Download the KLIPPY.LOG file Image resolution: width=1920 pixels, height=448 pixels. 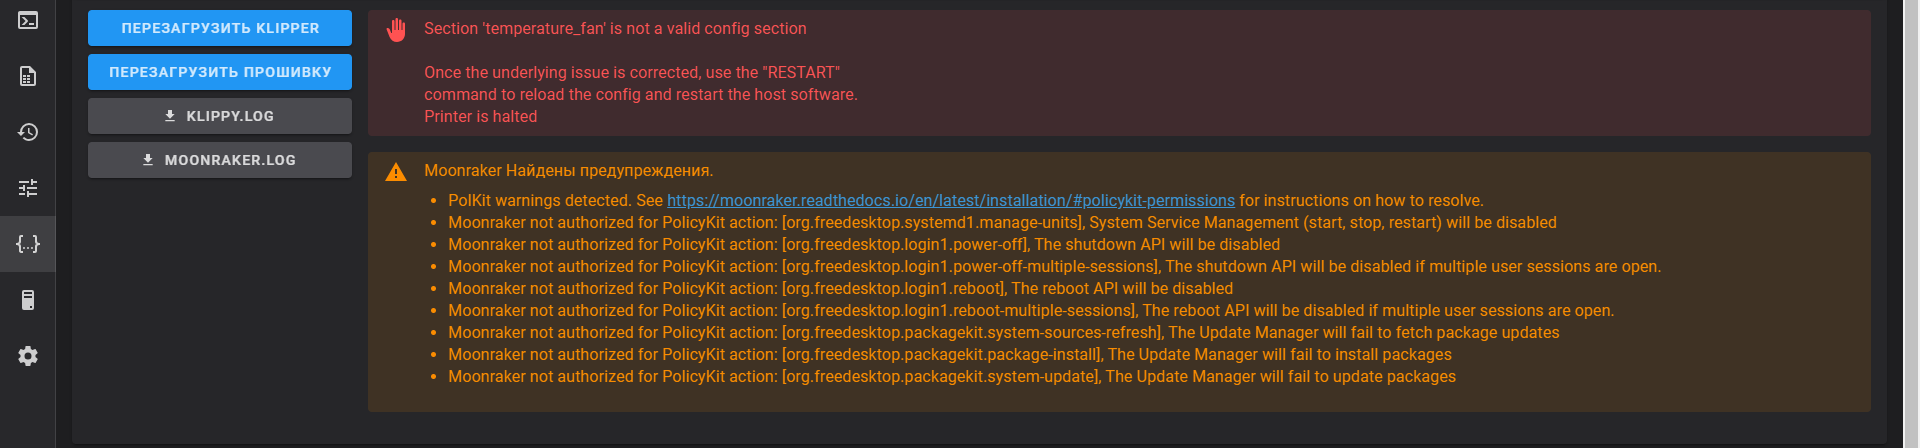pyautogui.click(x=220, y=116)
